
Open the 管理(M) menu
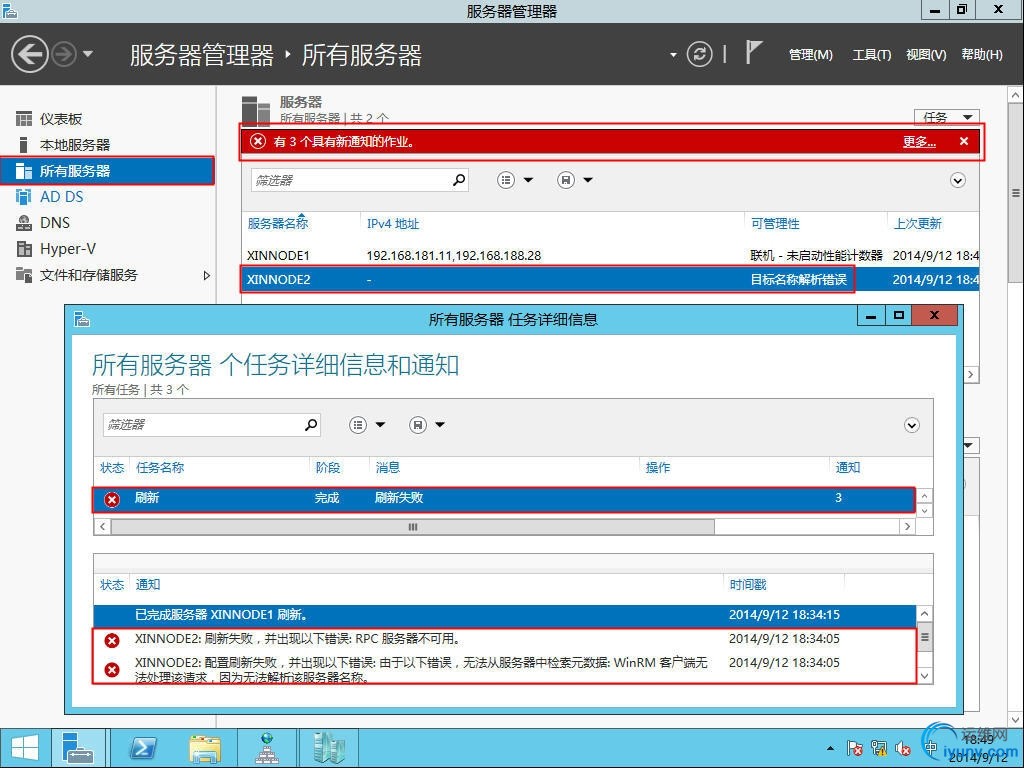pyautogui.click(x=810, y=55)
